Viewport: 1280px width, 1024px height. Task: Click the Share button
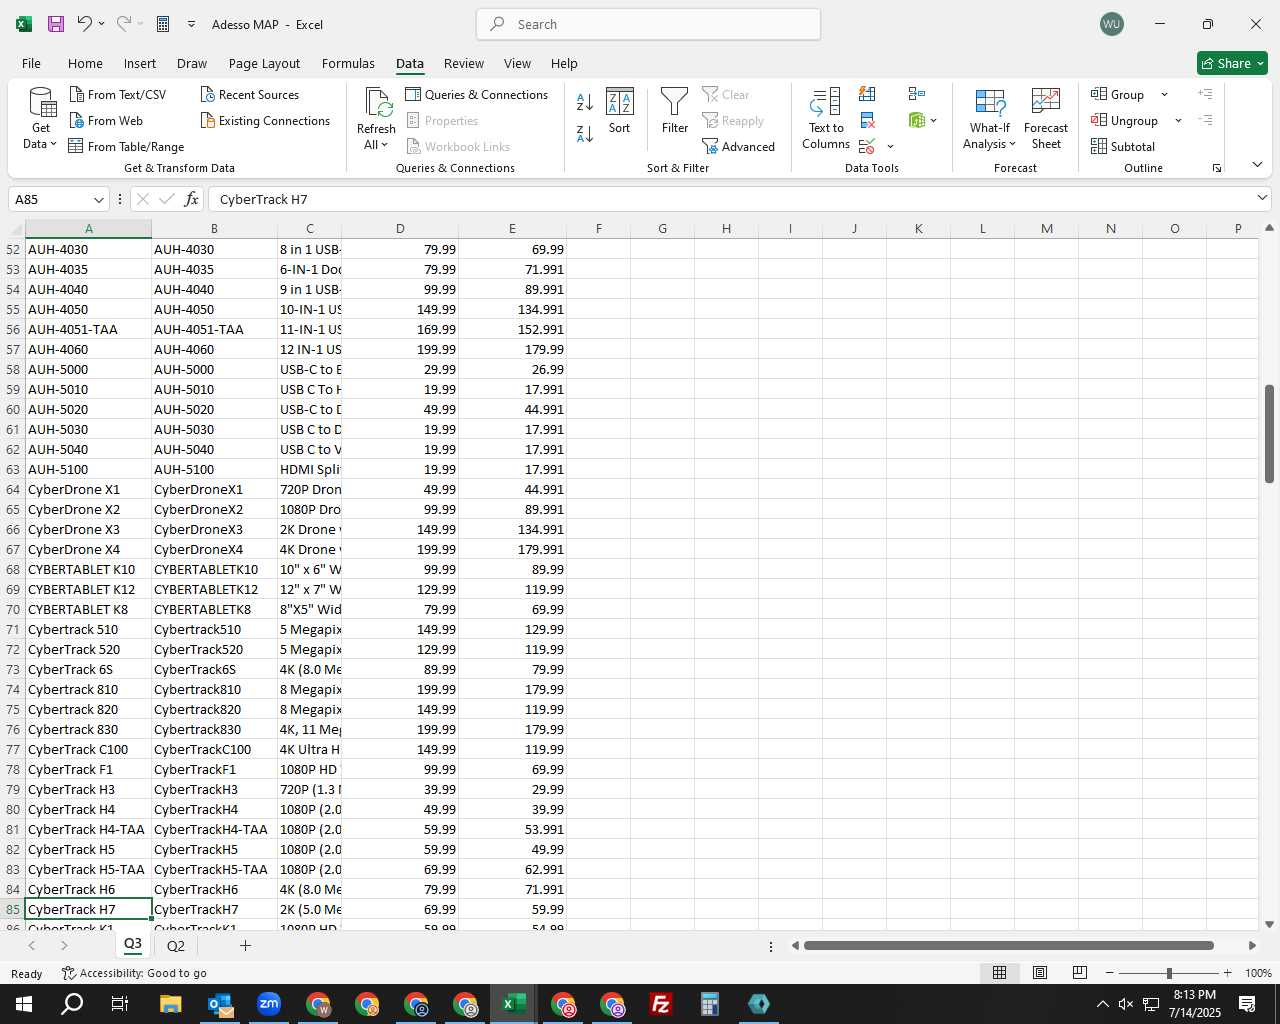(1232, 63)
